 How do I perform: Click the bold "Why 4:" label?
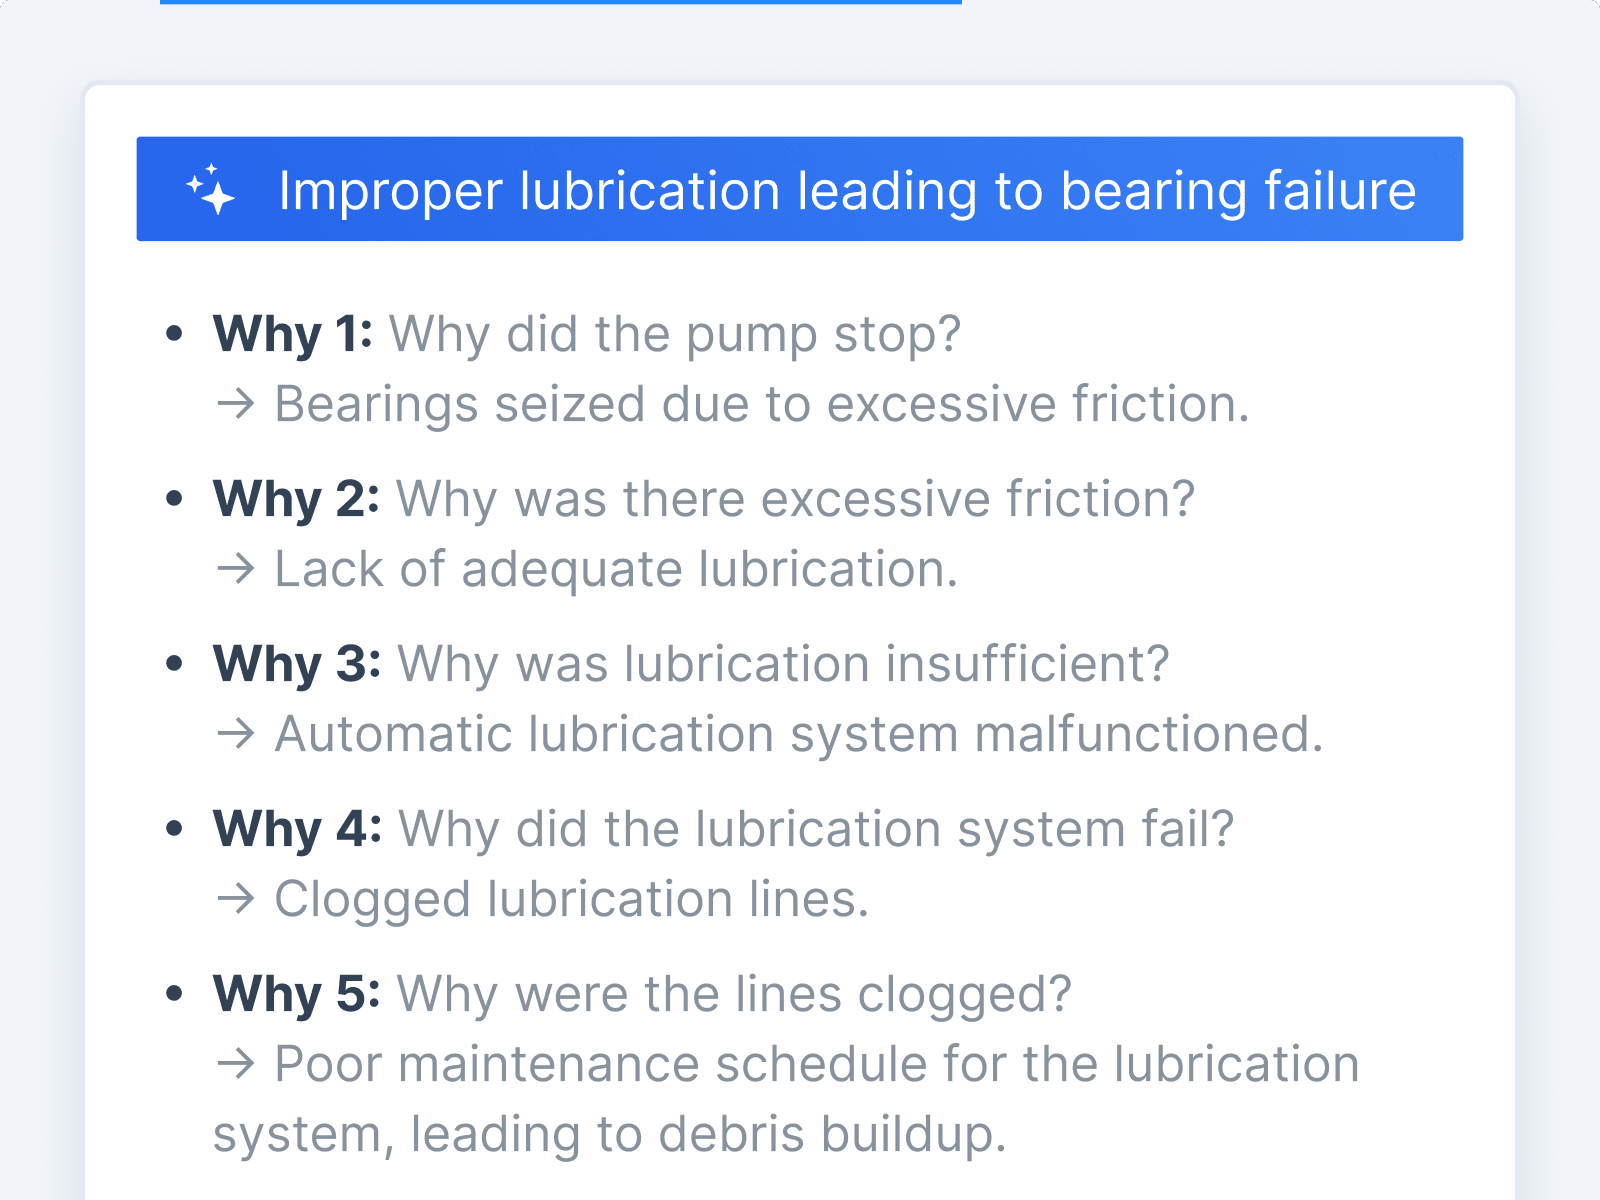(x=297, y=828)
